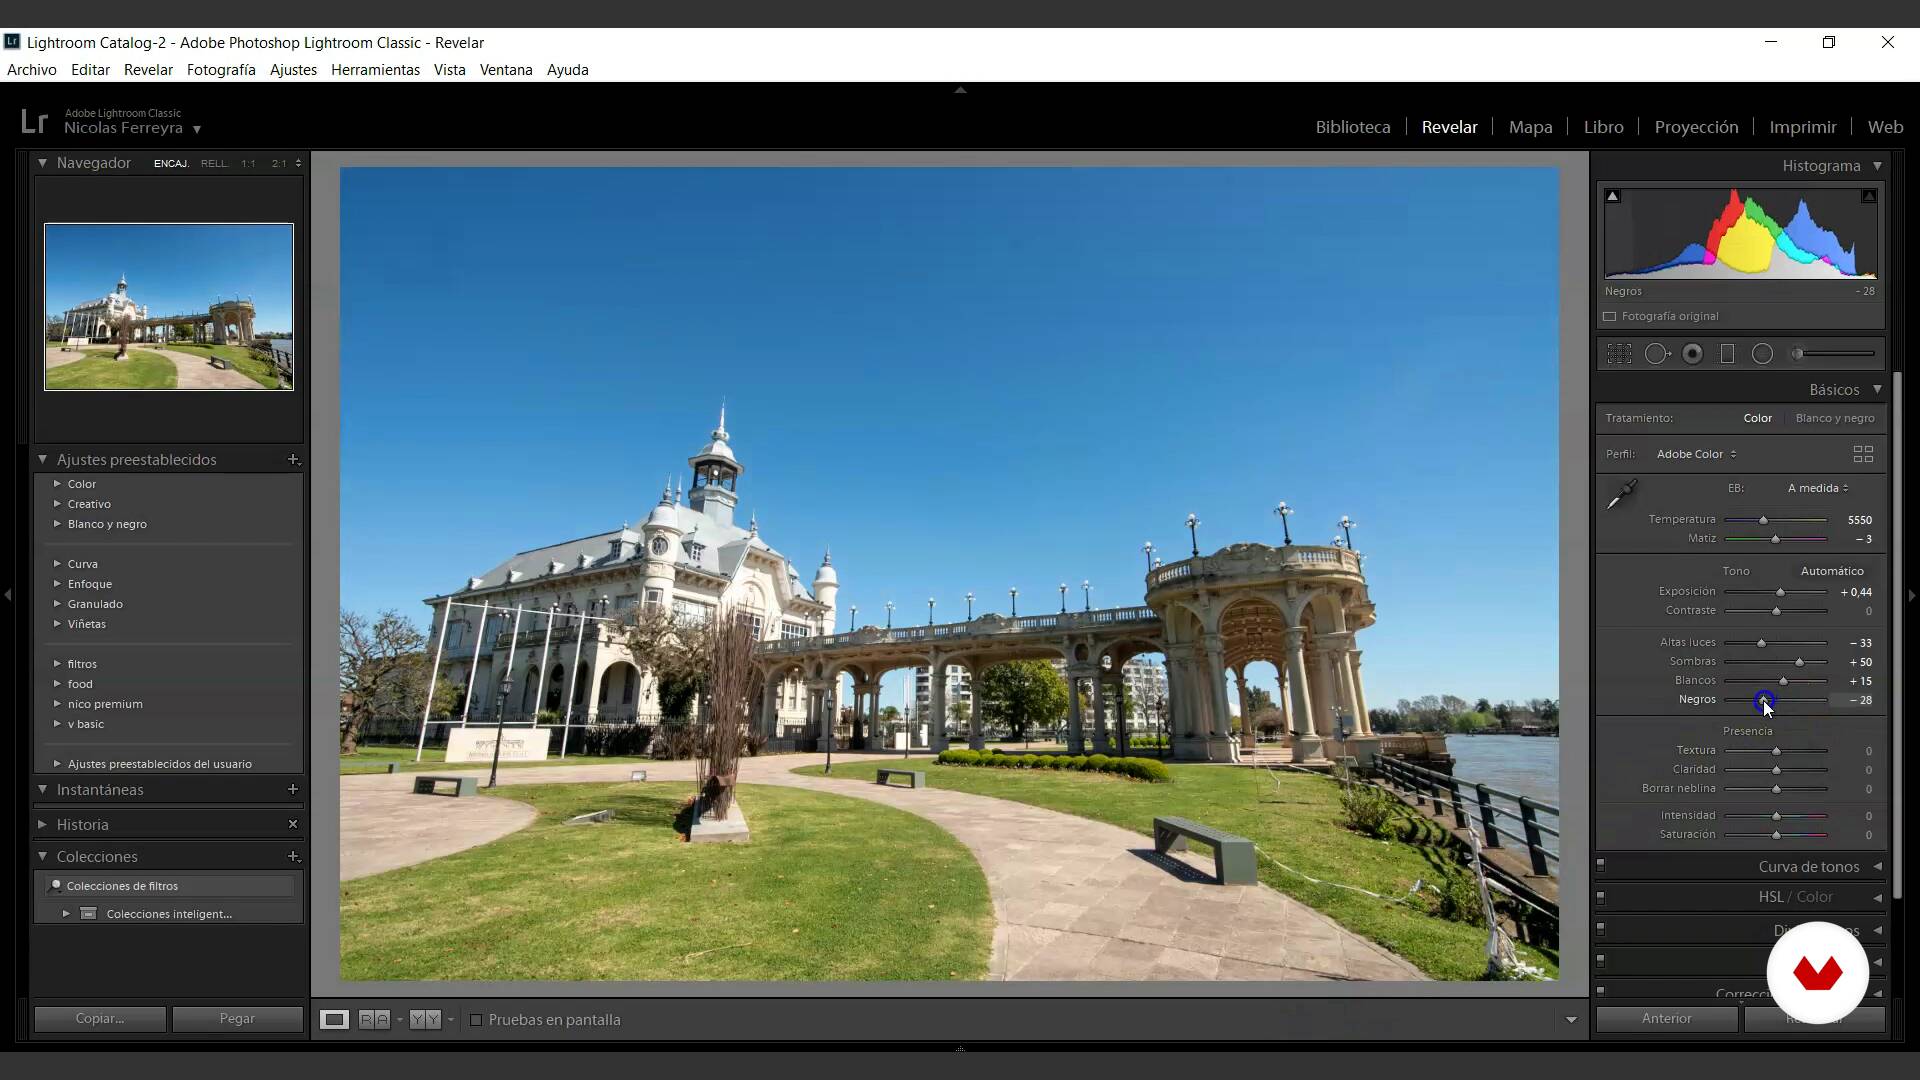Image resolution: width=1920 pixels, height=1080 pixels.
Task: Set treatment to Color
Action: (1757, 418)
